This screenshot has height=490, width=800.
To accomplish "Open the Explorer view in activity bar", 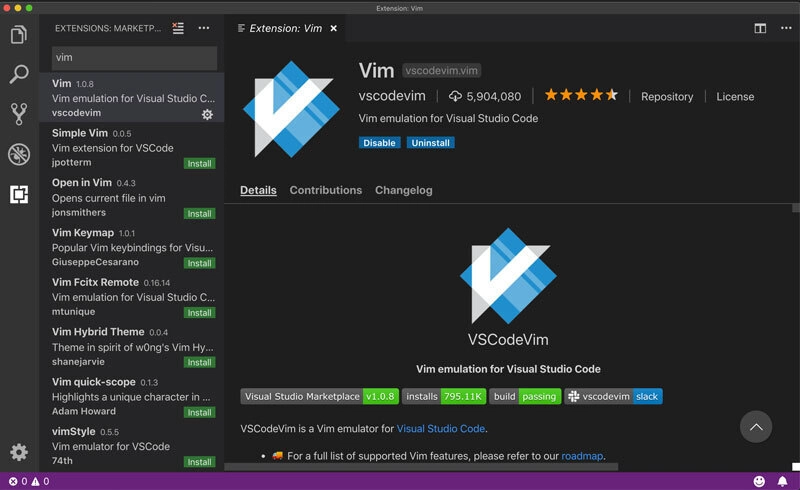I will (x=18, y=35).
